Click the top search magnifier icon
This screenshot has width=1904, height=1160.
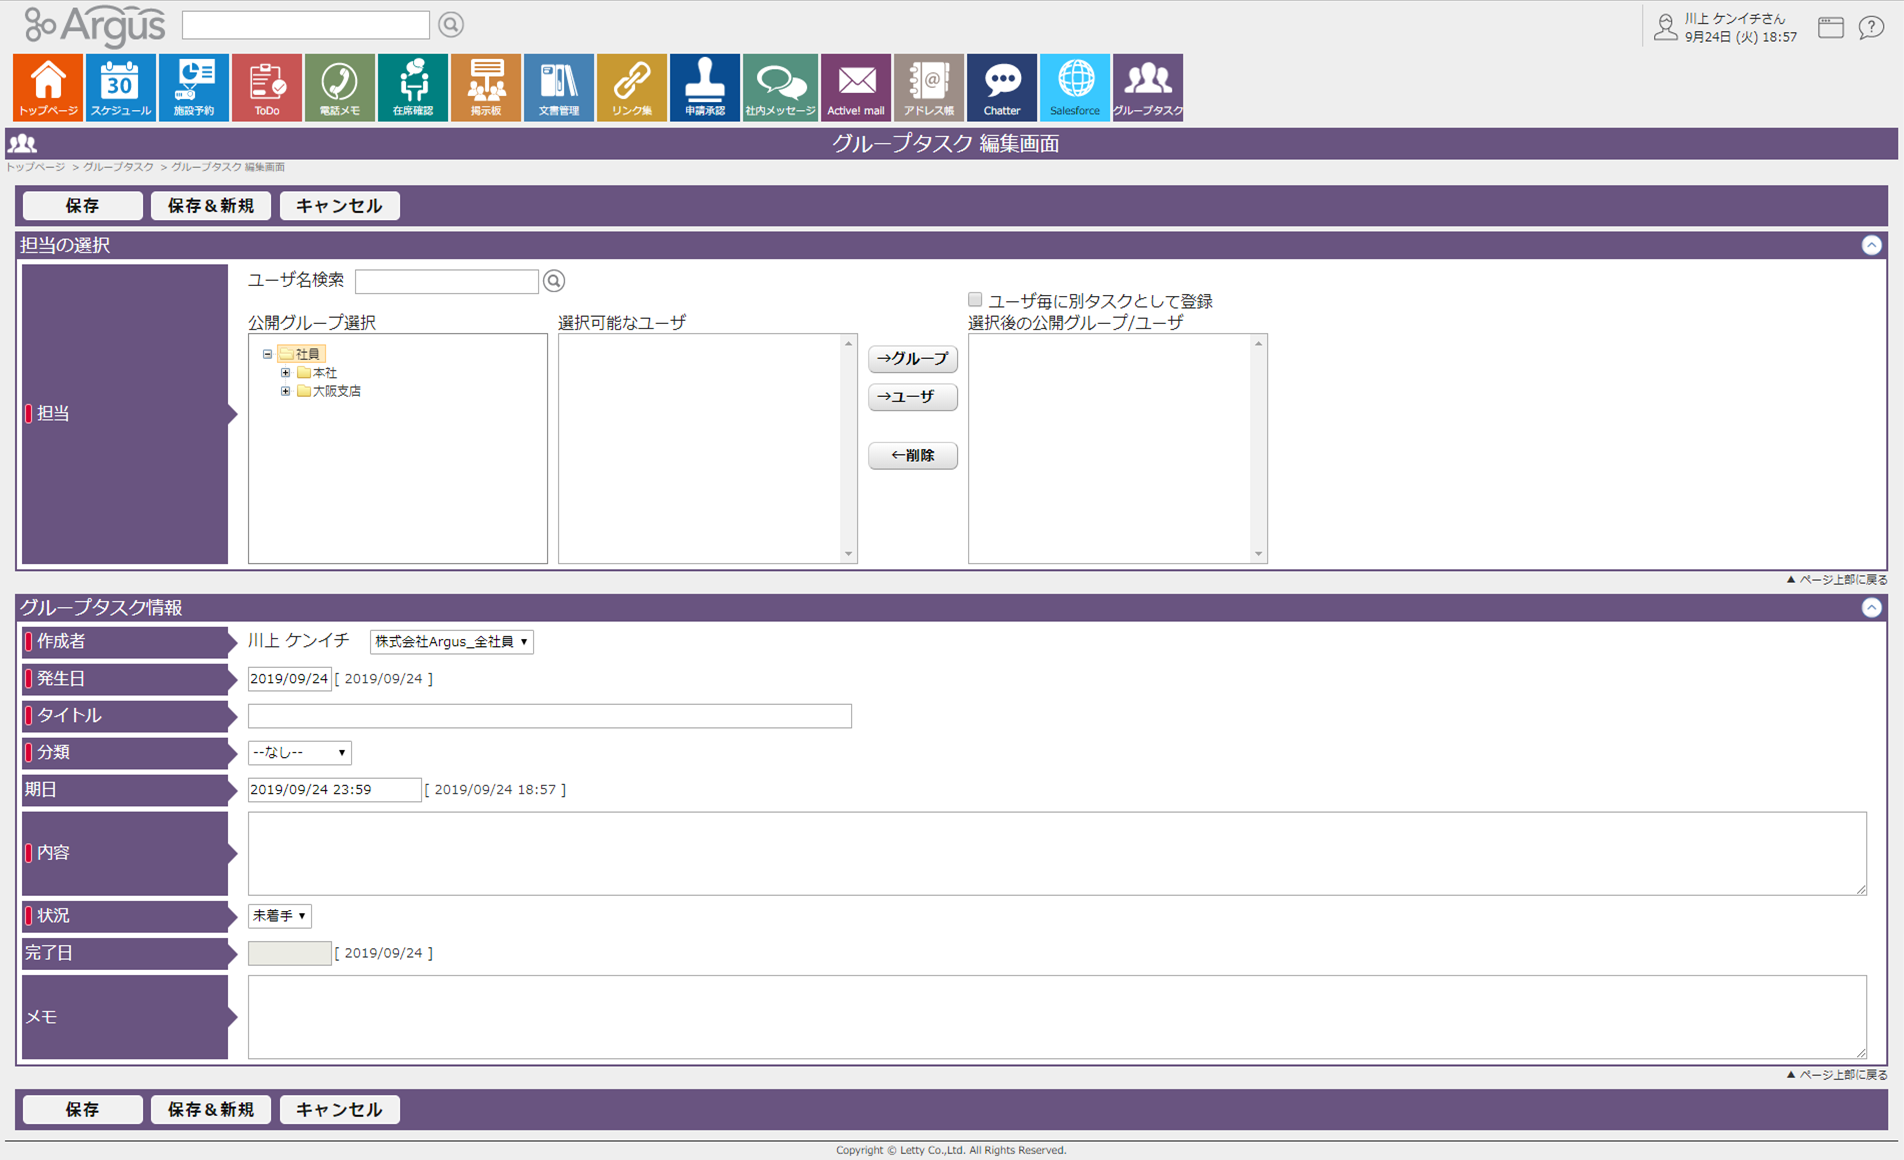pyautogui.click(x=451, y=24)
